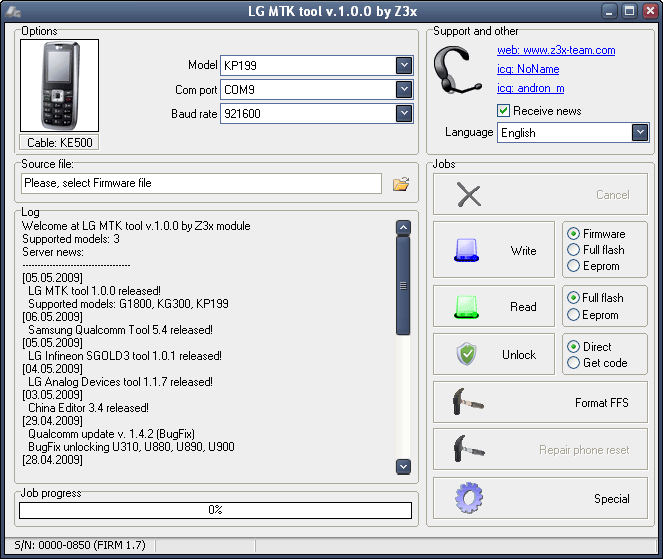The width and height of the screenshot is (663, 559).
Task: Click the Write button label
Action: click(523, 251)
